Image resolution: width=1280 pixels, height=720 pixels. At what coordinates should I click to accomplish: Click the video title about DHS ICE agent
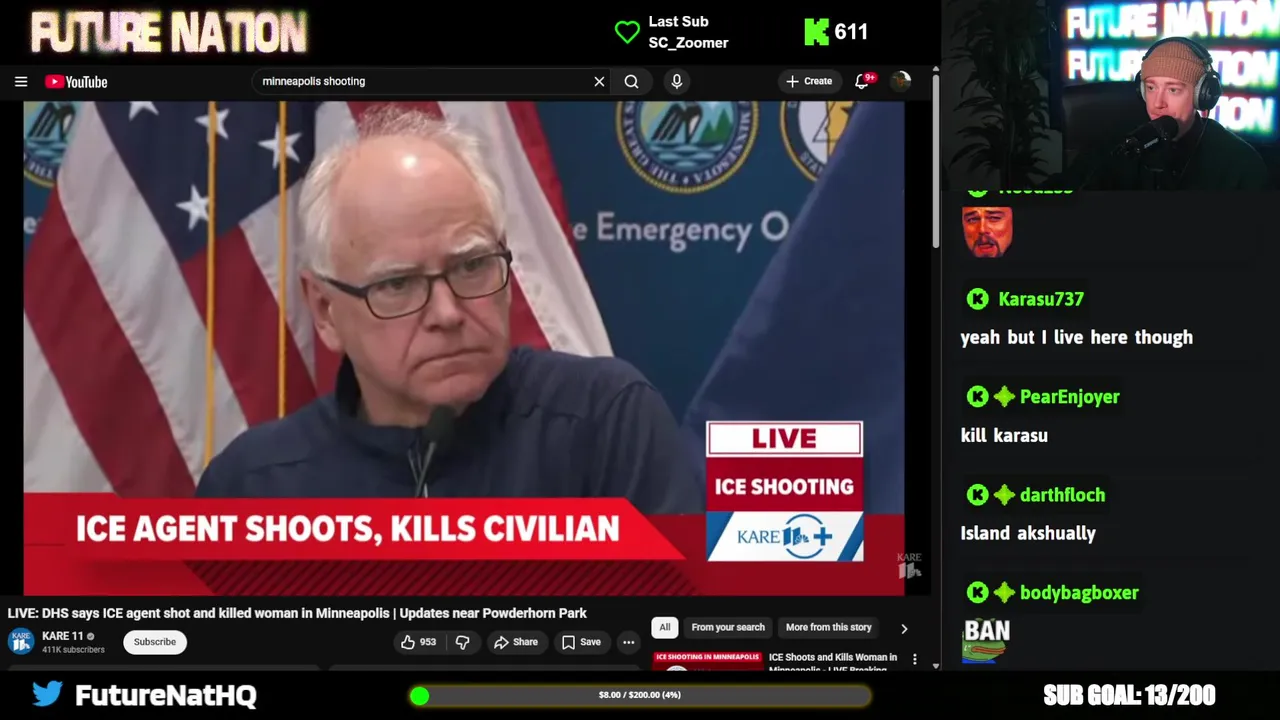(297, 613)
